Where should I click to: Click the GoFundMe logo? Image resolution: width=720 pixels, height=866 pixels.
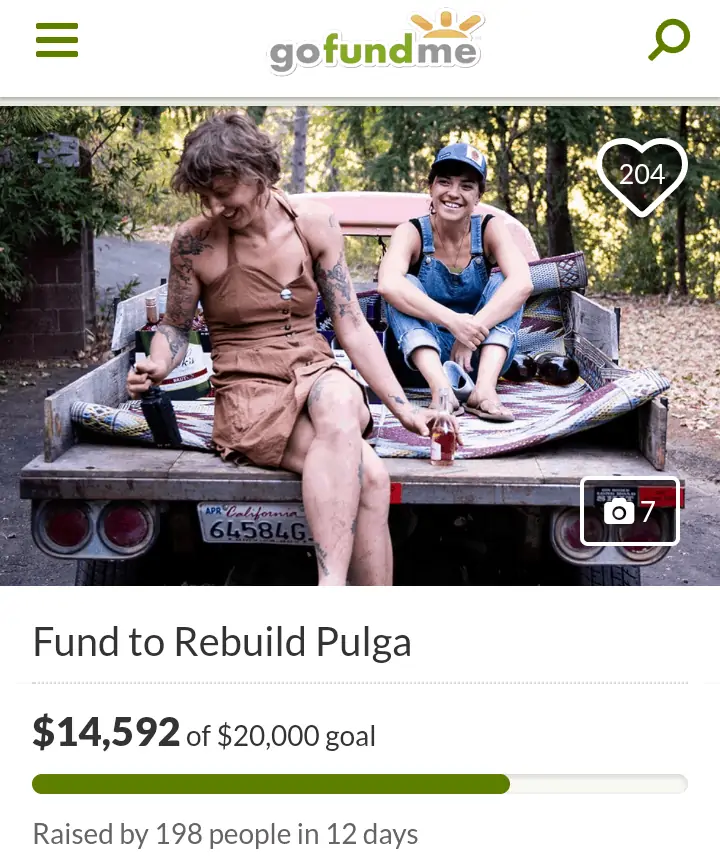(x=375, y=42)
